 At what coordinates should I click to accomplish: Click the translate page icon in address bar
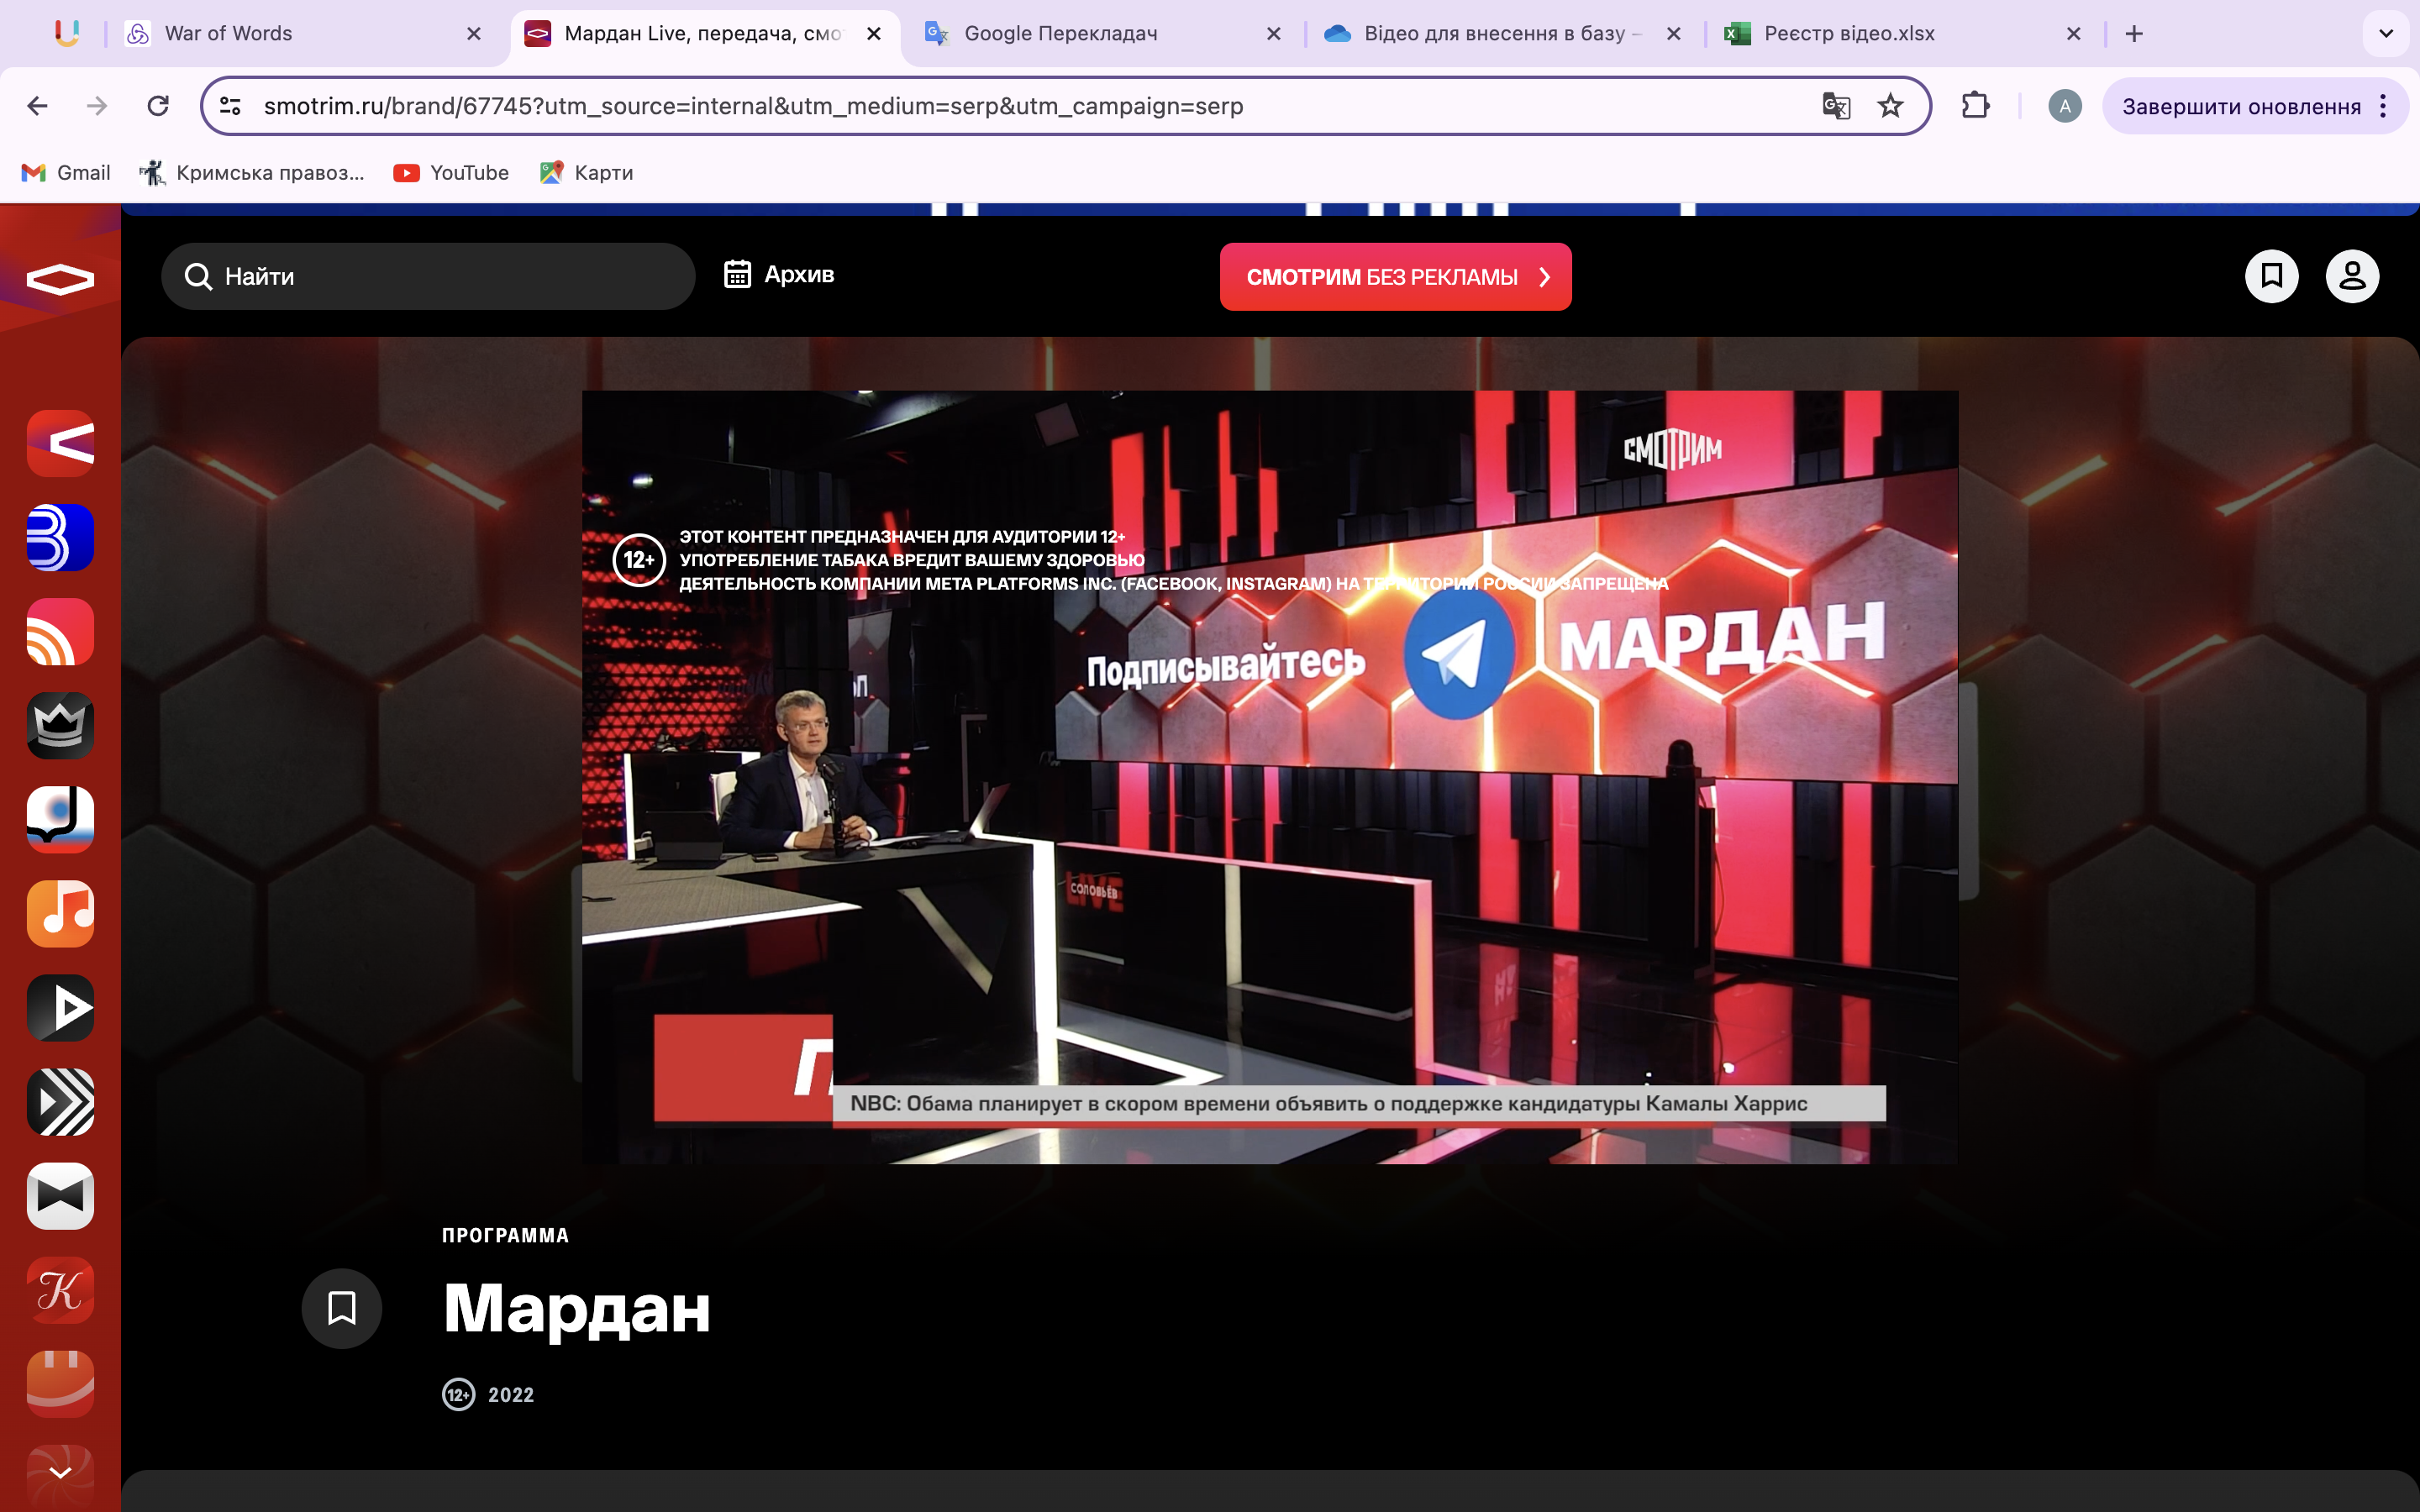click(x=1836, y=106)
